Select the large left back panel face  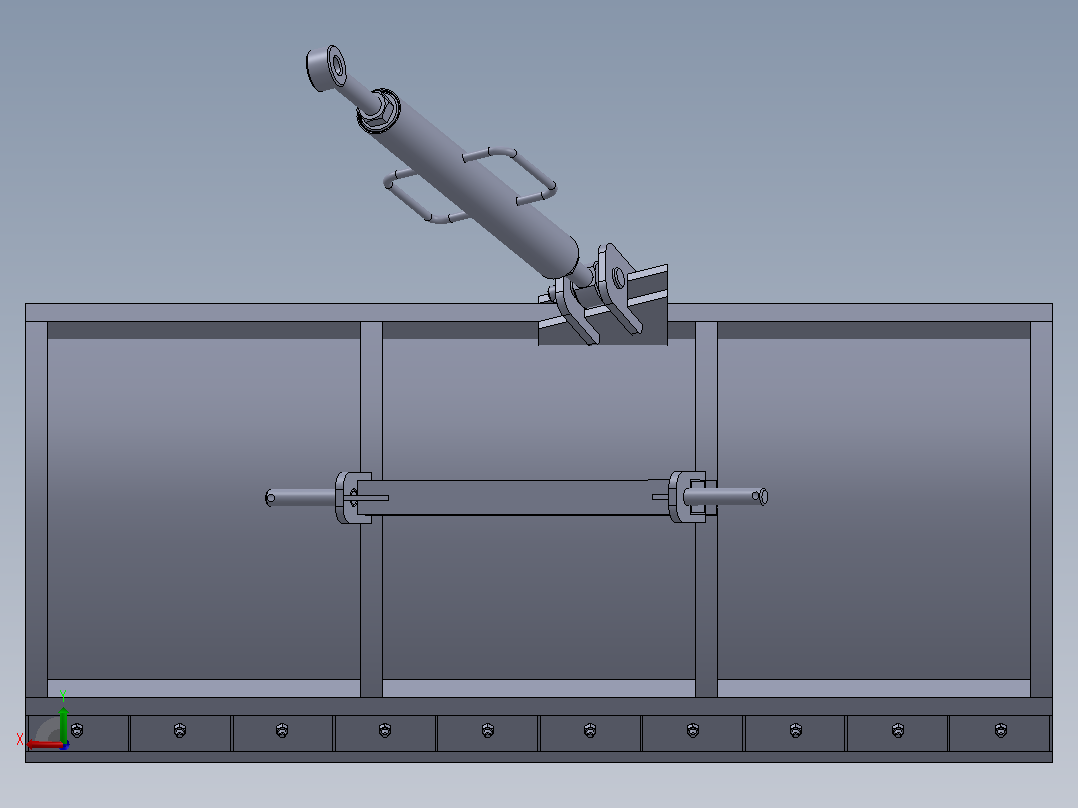204,509
